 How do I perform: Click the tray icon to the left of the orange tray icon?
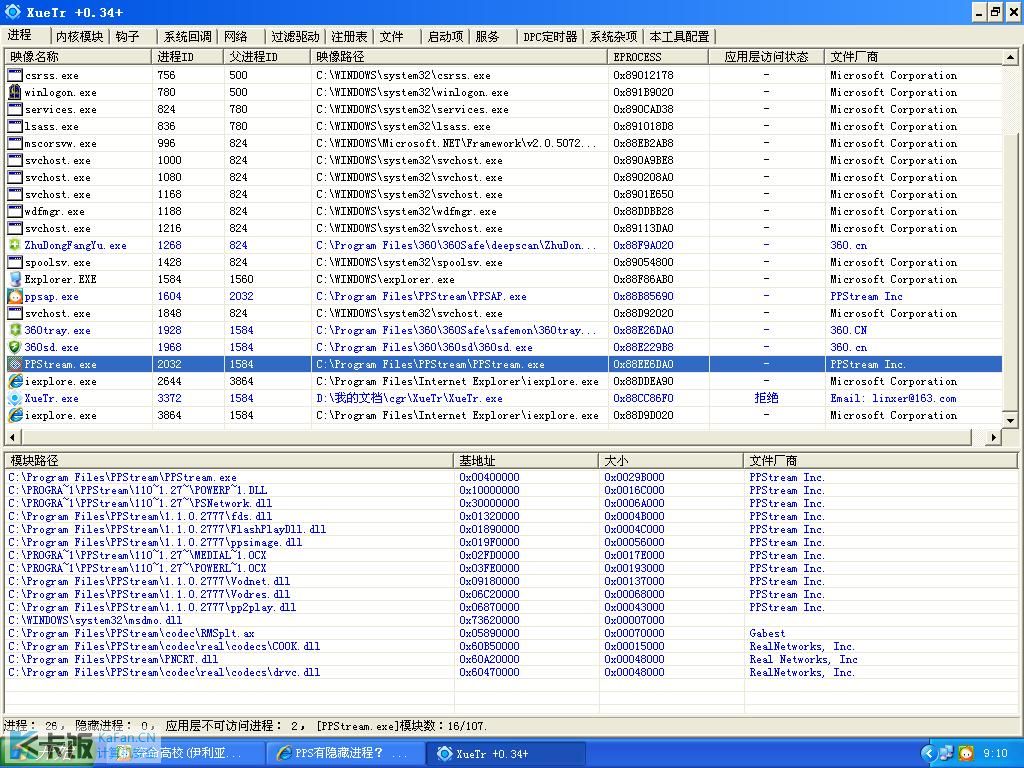tap(946, 753)
